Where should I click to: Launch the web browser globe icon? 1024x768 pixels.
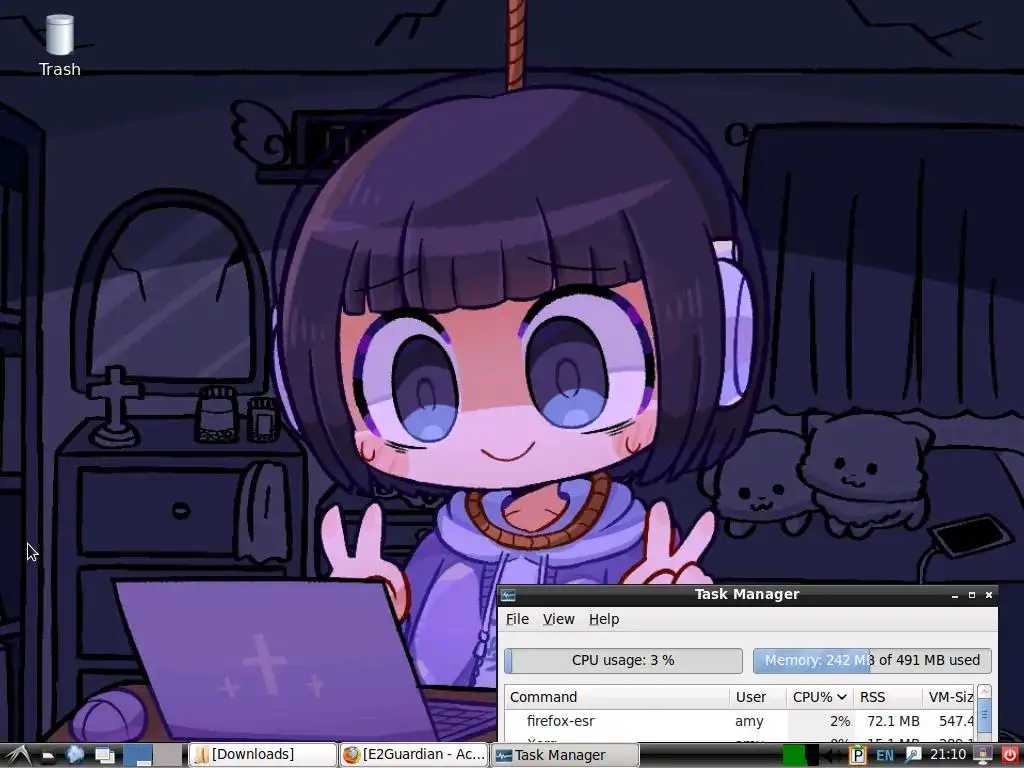74,755
